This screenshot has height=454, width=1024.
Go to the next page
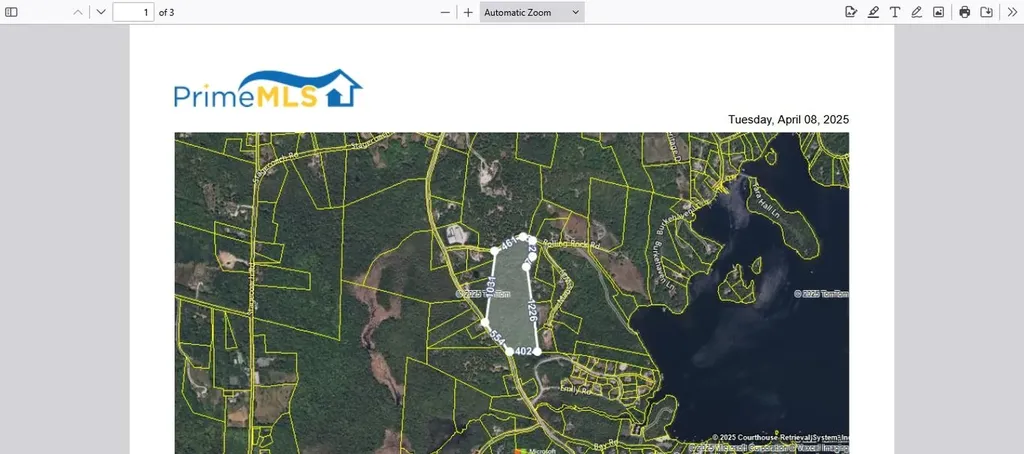[x=100, y=12]
